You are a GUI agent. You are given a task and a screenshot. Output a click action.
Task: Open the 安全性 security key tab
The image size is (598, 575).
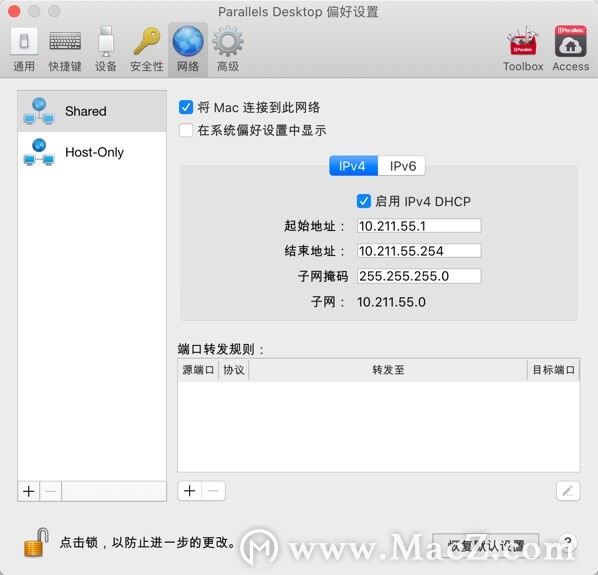pyautogui.click(x=147, y=50)
